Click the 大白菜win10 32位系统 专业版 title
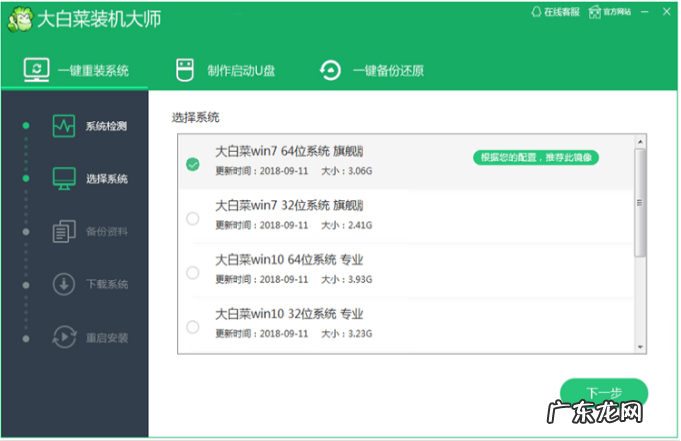 tap(289, 314)
